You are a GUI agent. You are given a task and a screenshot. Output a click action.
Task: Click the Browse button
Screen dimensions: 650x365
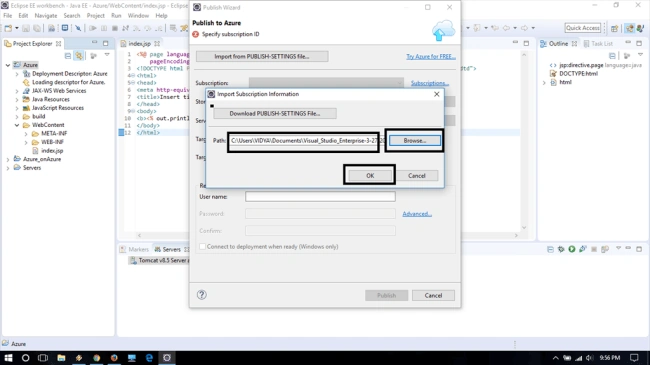click(415, 141)
